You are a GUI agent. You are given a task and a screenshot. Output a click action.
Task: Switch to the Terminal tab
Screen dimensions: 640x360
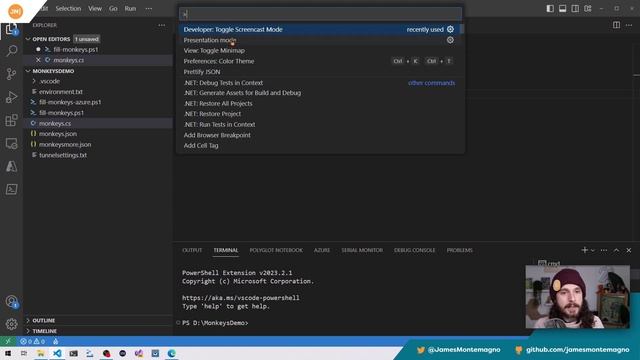[x=226, y=250]
